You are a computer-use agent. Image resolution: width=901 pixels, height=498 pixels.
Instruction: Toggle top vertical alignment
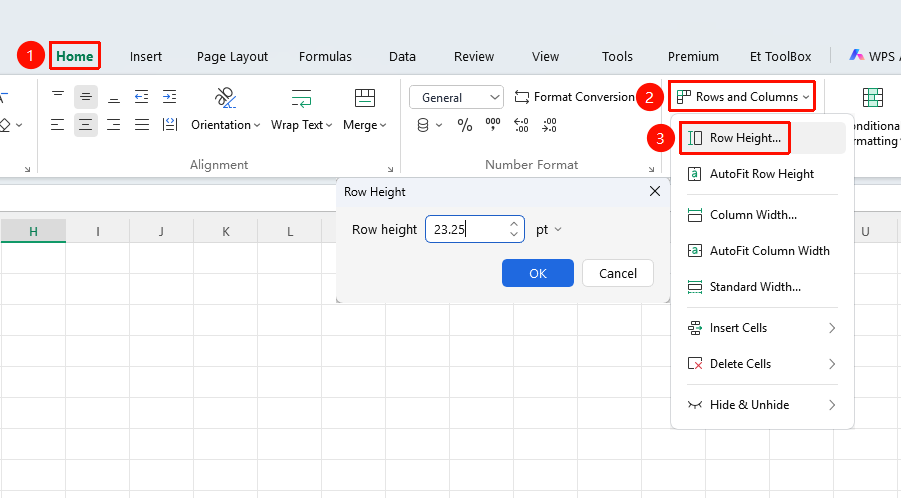coord(57,97)
